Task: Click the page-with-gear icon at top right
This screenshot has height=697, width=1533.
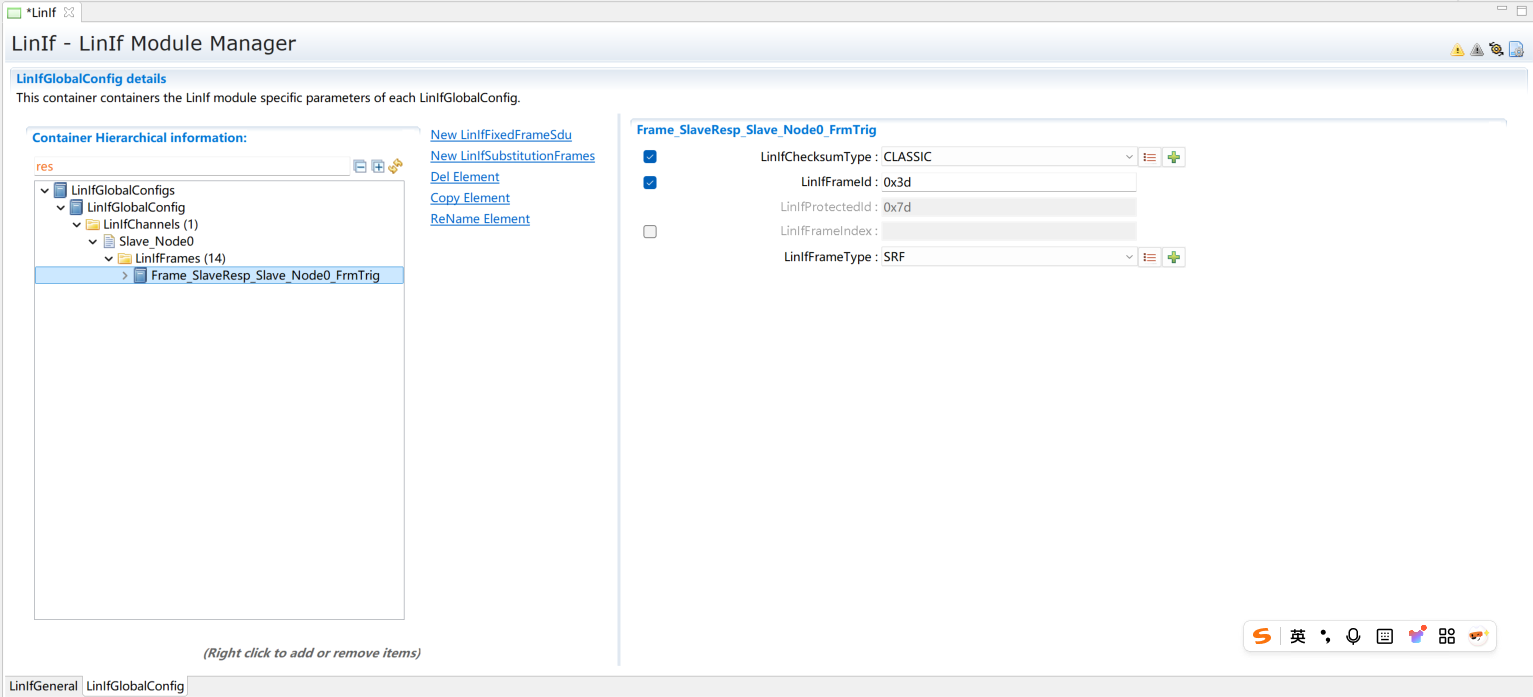Action: coord(1516,49)
